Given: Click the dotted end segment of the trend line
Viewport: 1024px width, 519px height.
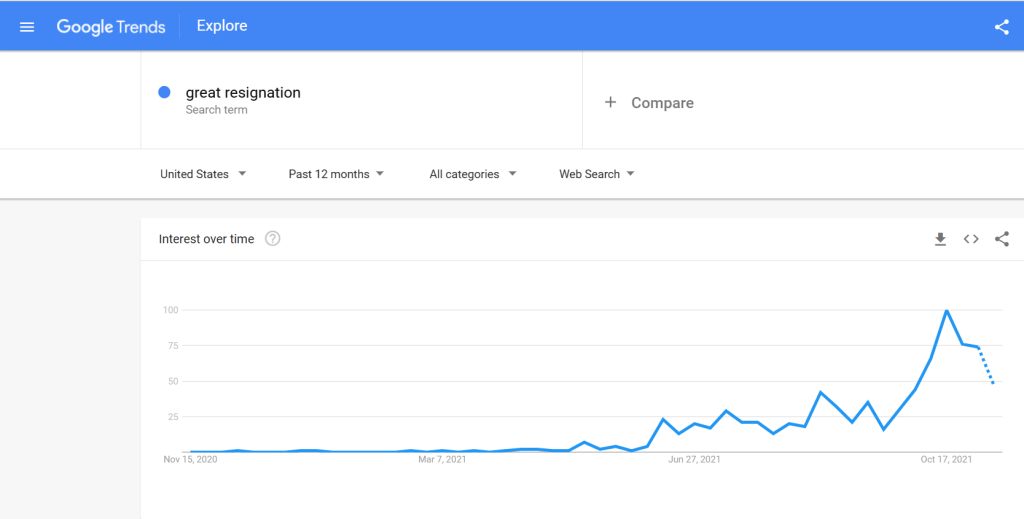Looking at the screenshot, I should tap(986, 366).
